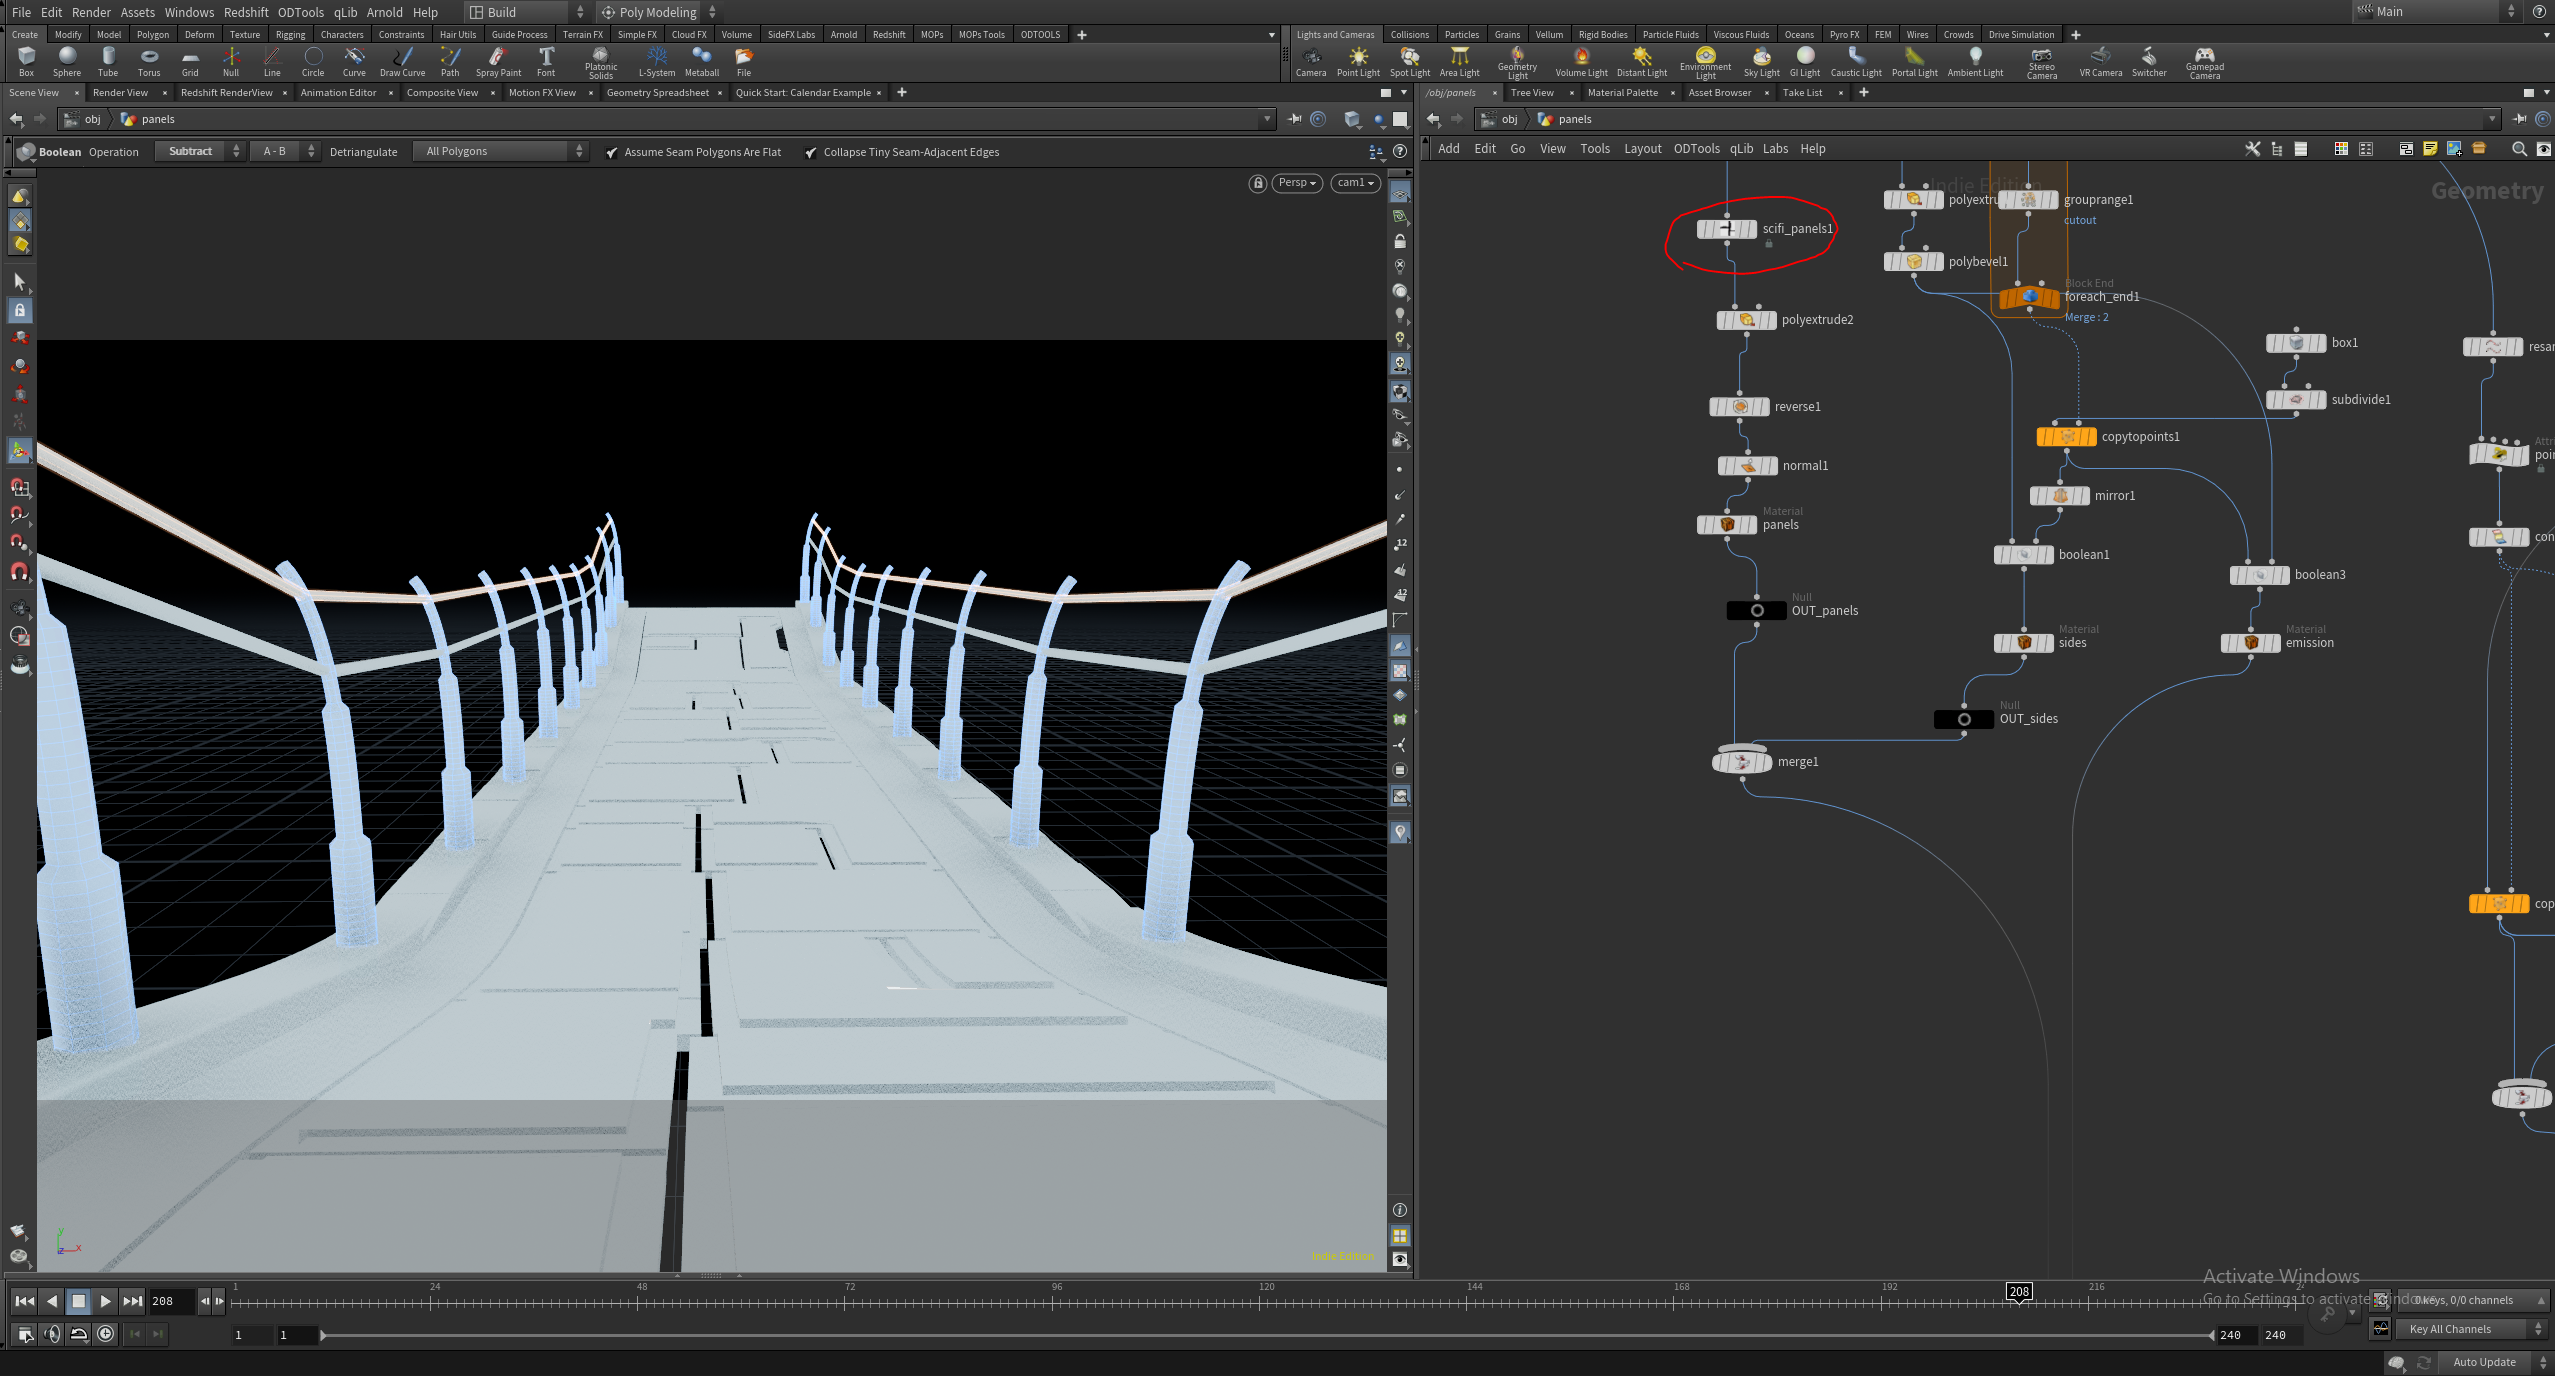Click the Sky Light shelf icon
The width and height of the screenshot is (2555, 1376).
(1761, 62)
